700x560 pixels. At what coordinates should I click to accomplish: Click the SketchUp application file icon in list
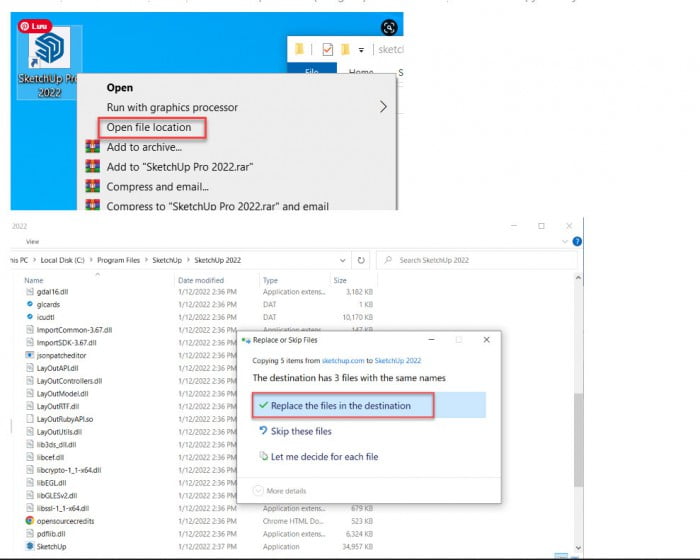(29, 547)
